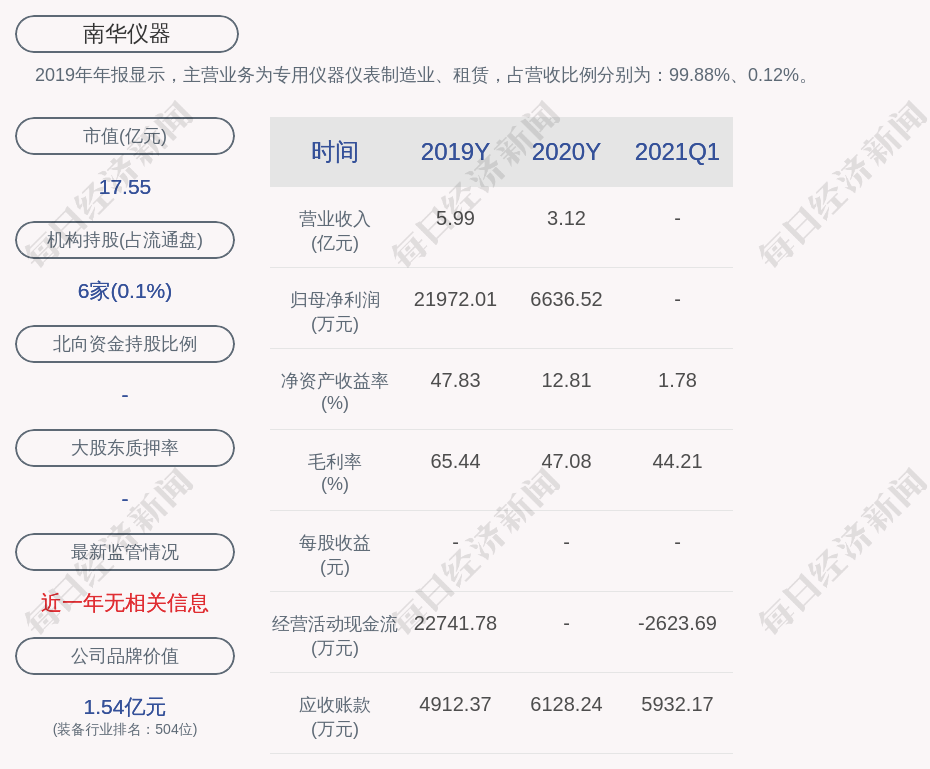Click the red 近一年无相关信息 text
The width and height of the screenshot is (930, 769).
(125, 603)
